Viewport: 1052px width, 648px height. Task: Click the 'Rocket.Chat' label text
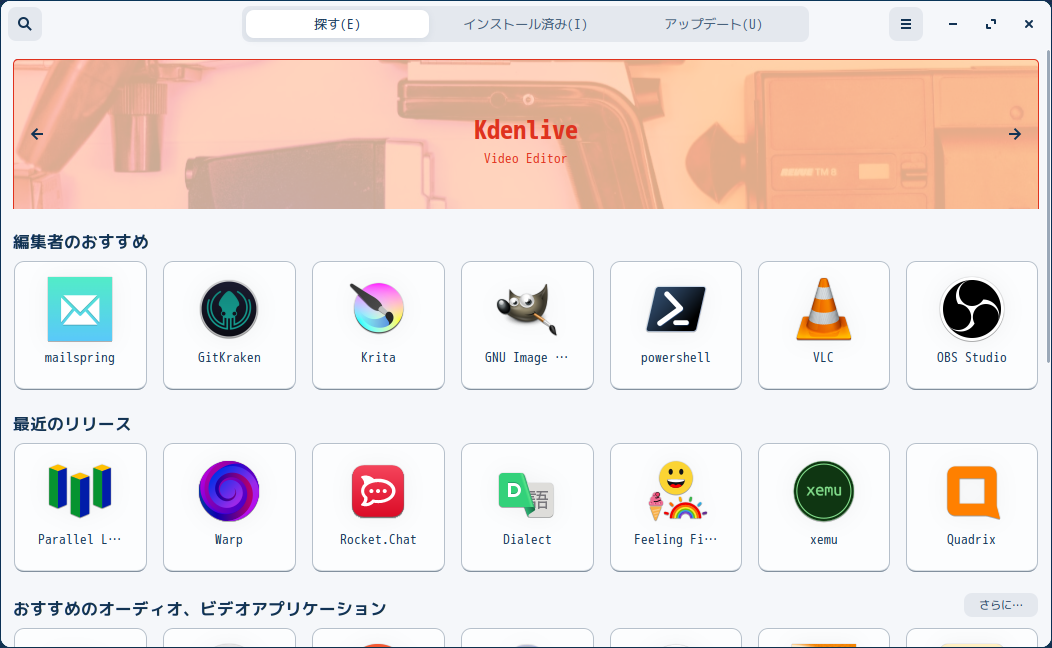coord(378,539)
